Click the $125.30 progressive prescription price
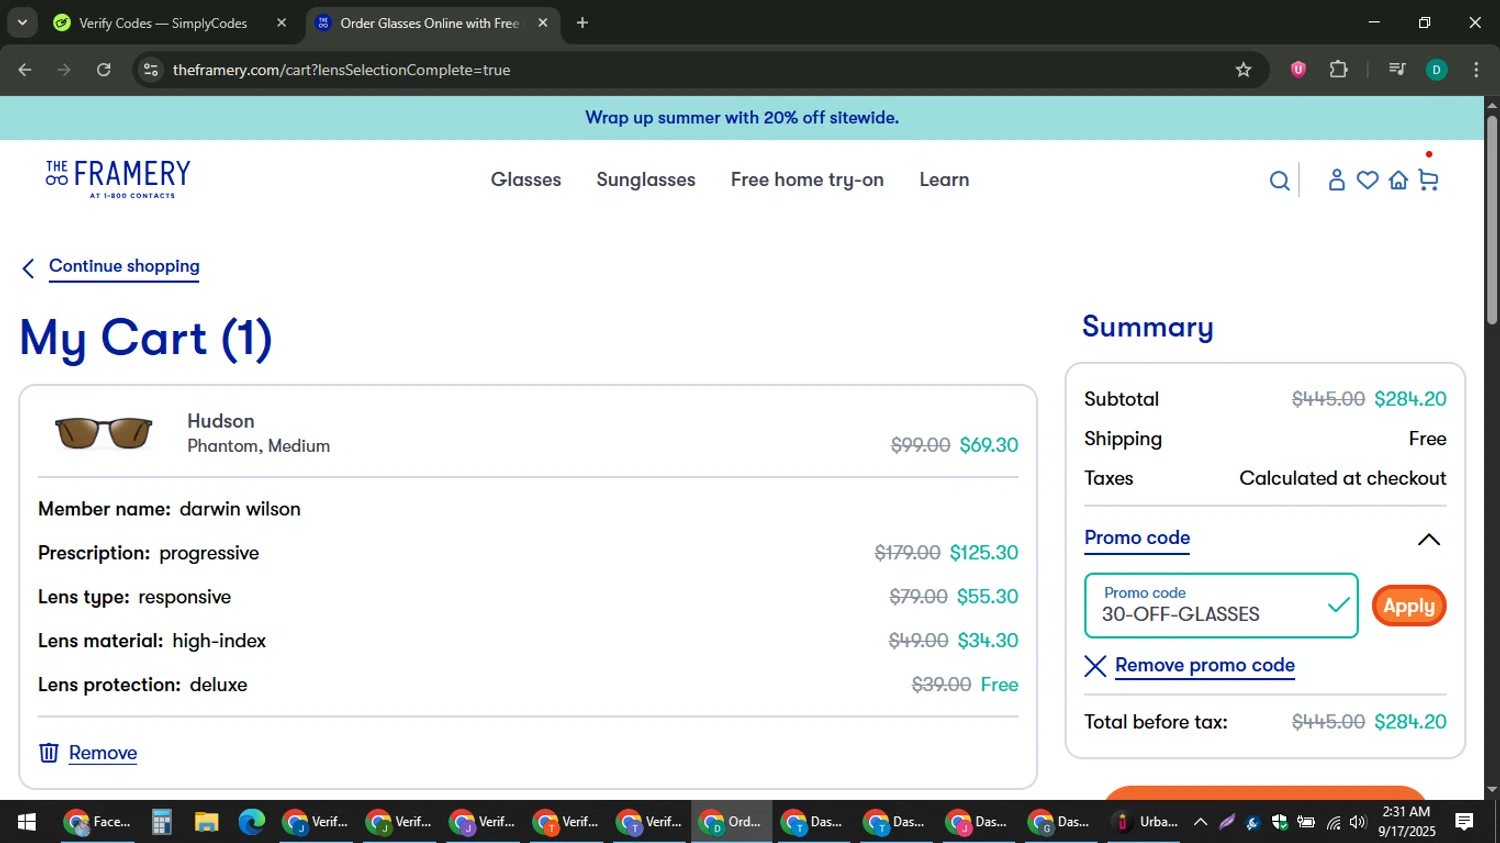The width and height of the screenshot is (1500, 843). [x=984, y=553]
